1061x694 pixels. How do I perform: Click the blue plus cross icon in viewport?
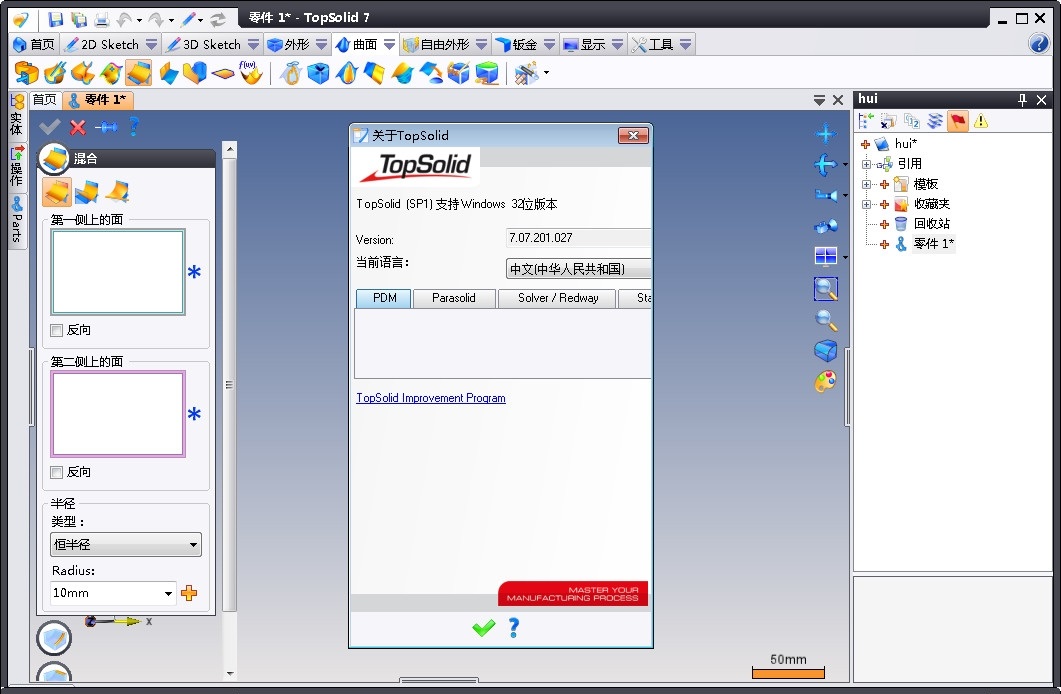pos(826,133)
